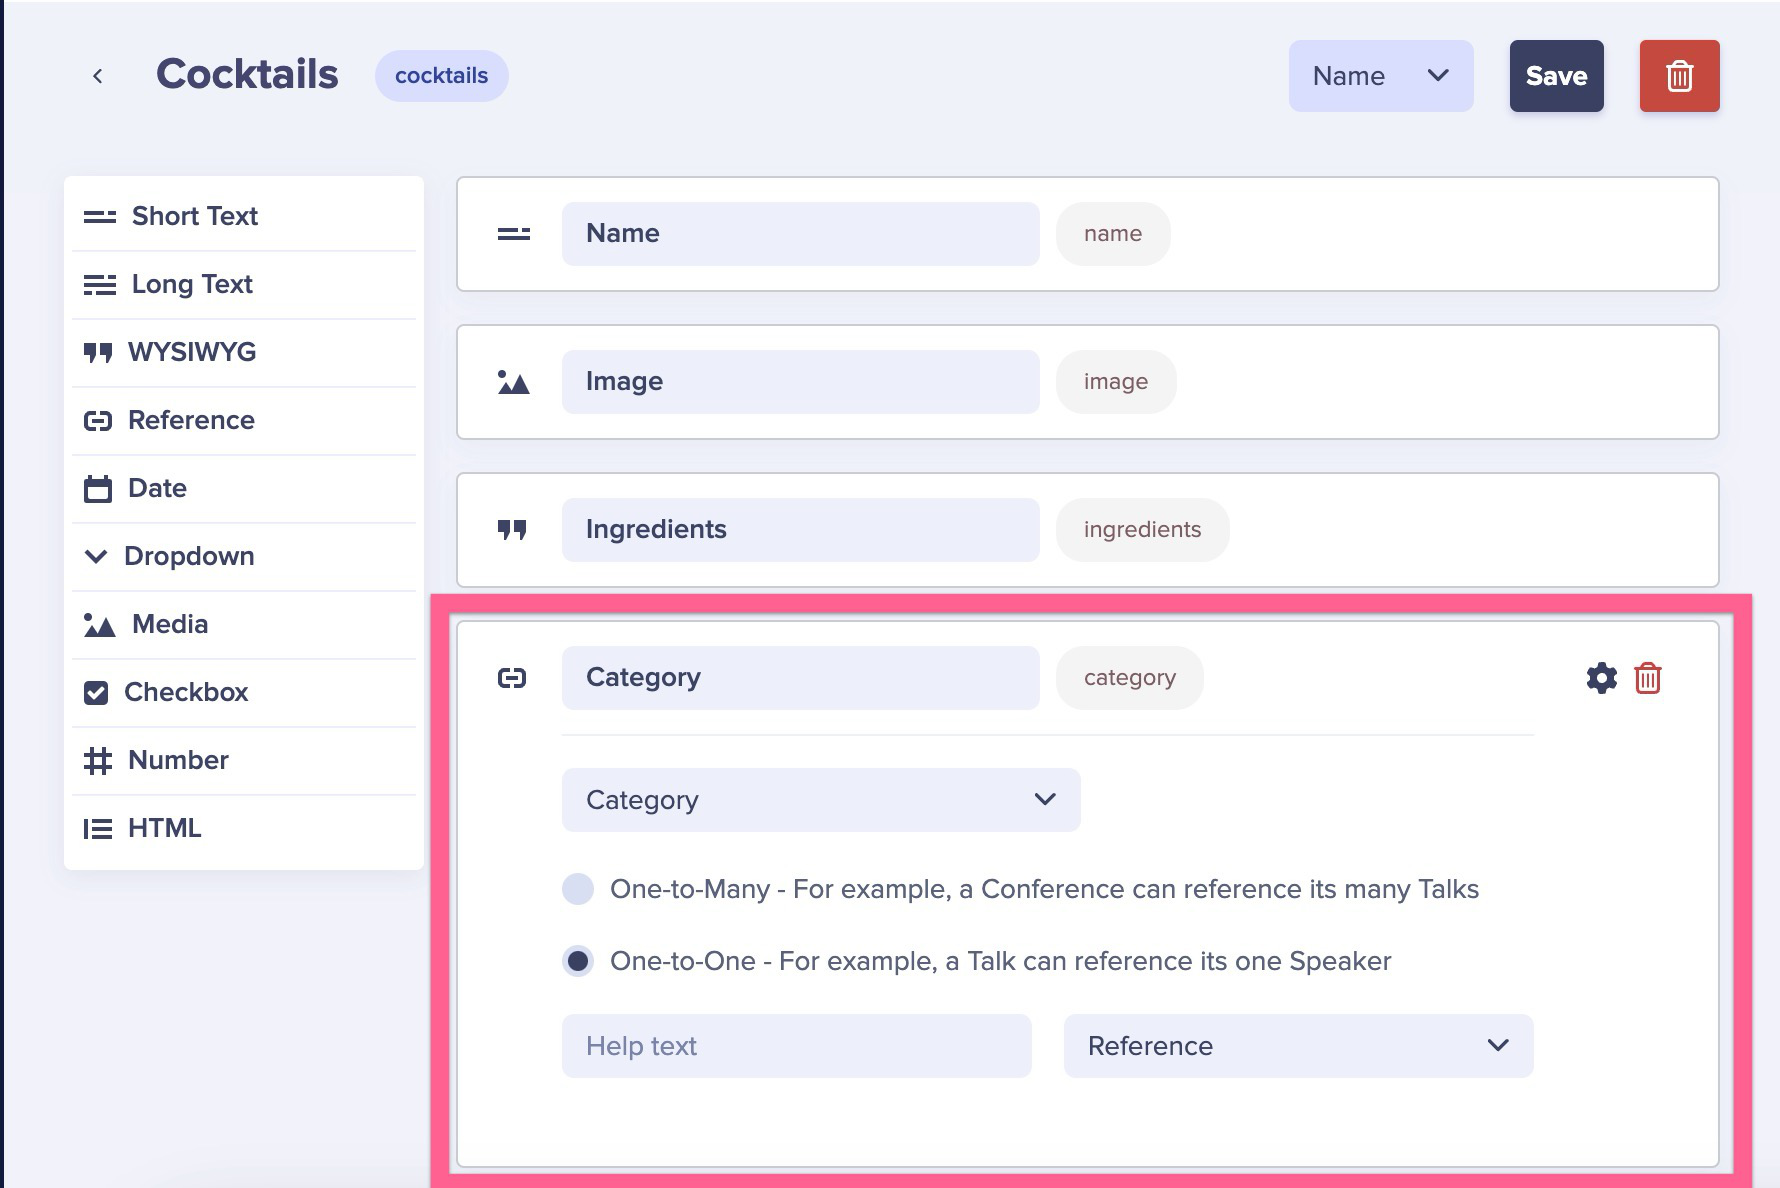This screenshot has height=1188, width=1780.
Task: Select the Long Text field type icon
Action: tap(98, 284)
